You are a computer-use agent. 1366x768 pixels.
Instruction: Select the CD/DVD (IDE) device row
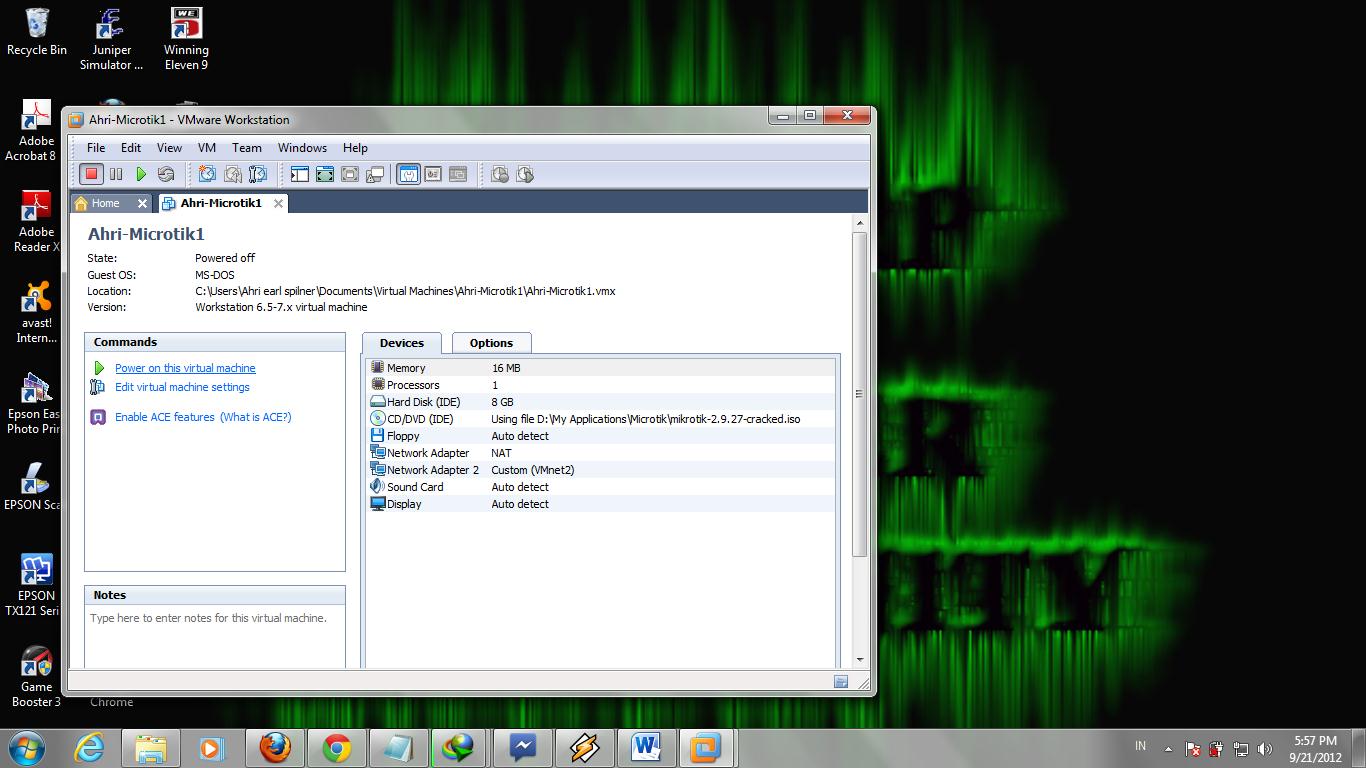601,419
